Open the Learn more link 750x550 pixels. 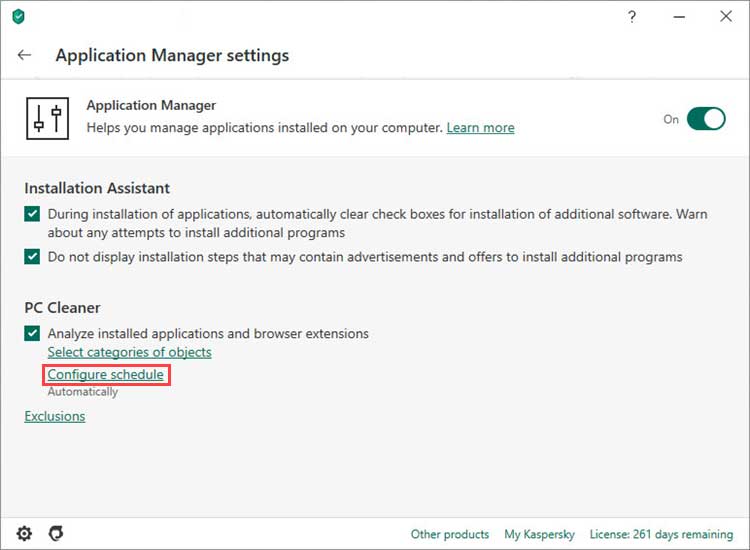(x=480, y=128)
